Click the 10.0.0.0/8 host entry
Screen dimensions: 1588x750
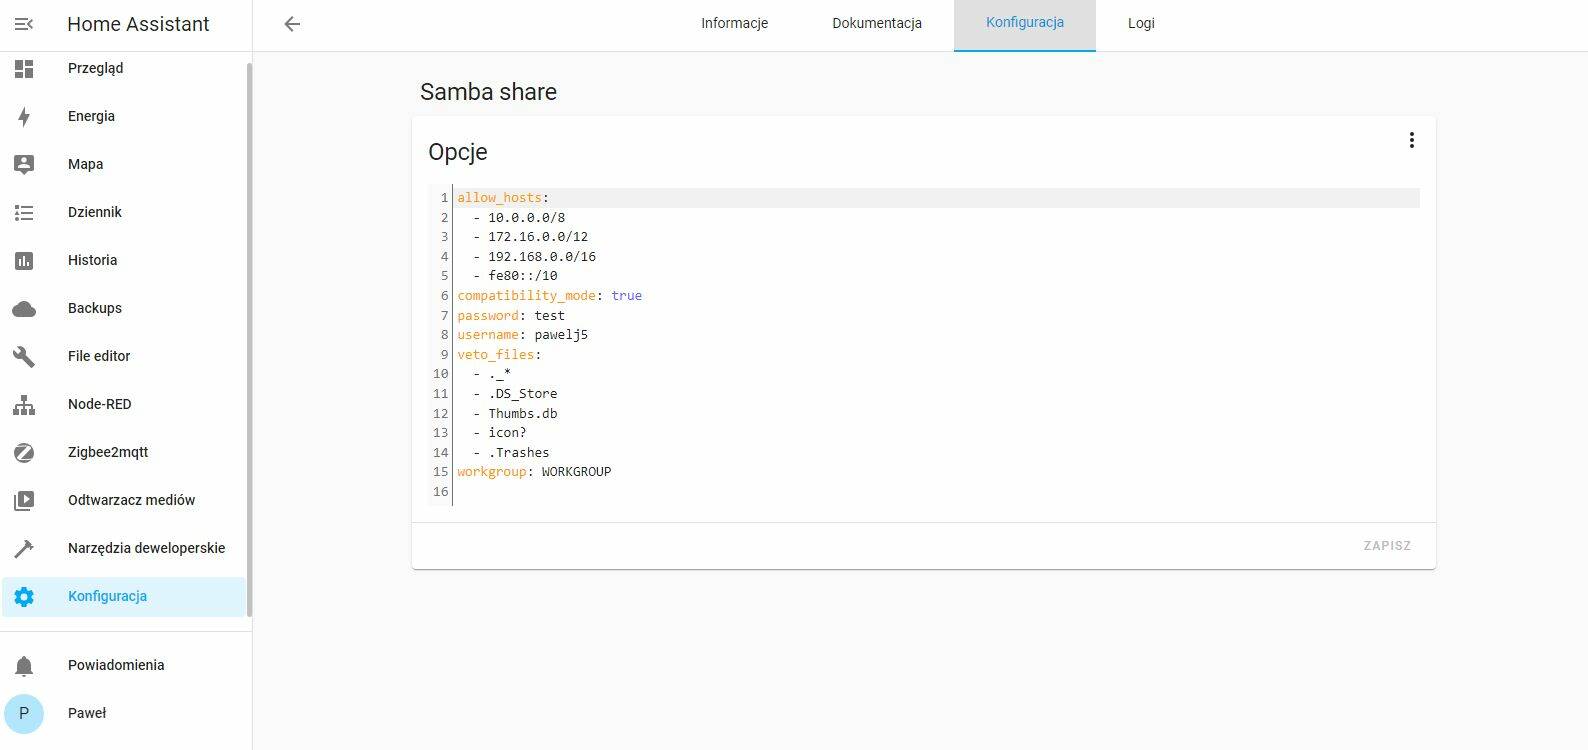[527, 217]
